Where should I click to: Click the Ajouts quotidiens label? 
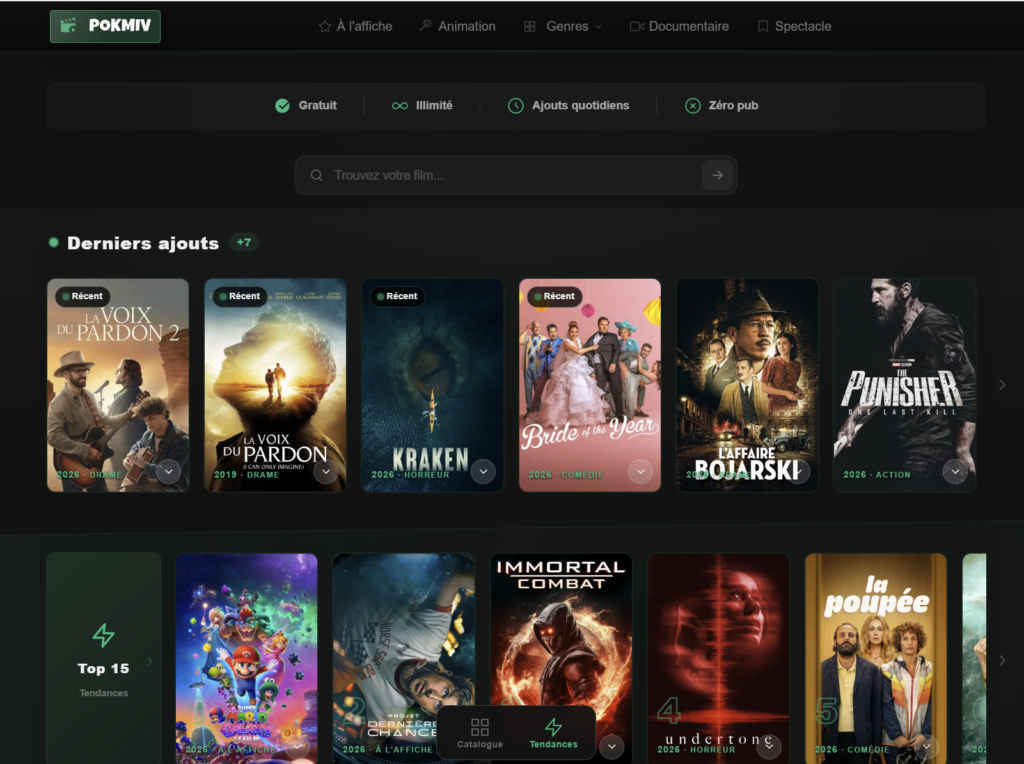coord(581,106)
